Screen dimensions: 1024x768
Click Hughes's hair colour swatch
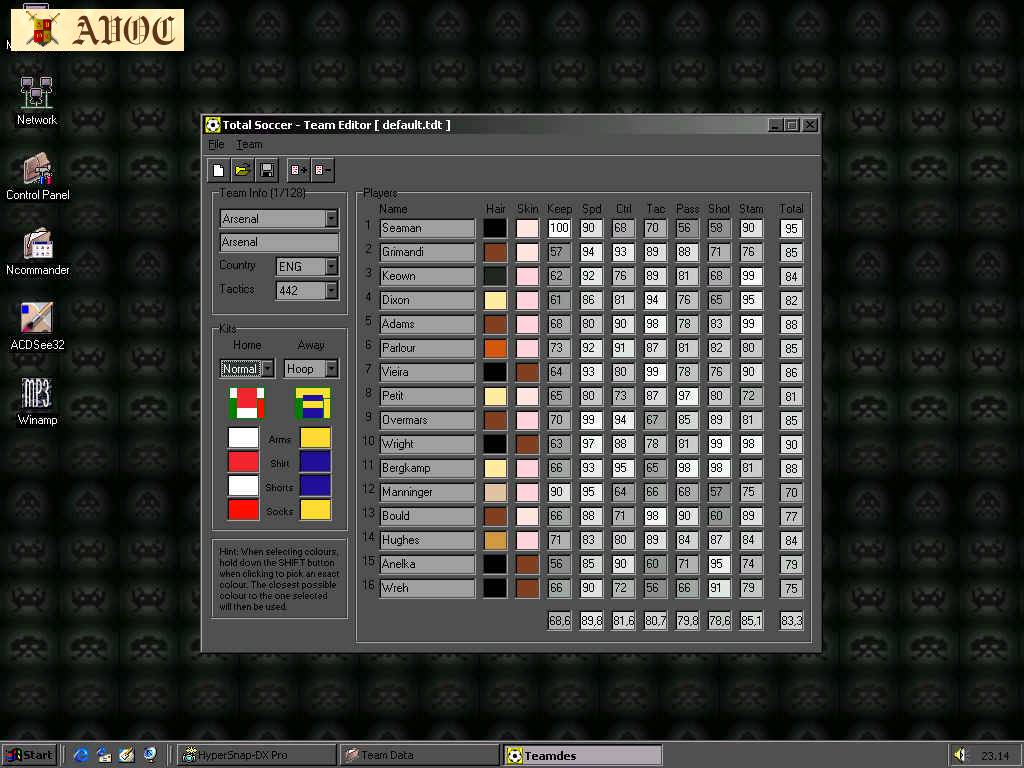tap(495, 540)
